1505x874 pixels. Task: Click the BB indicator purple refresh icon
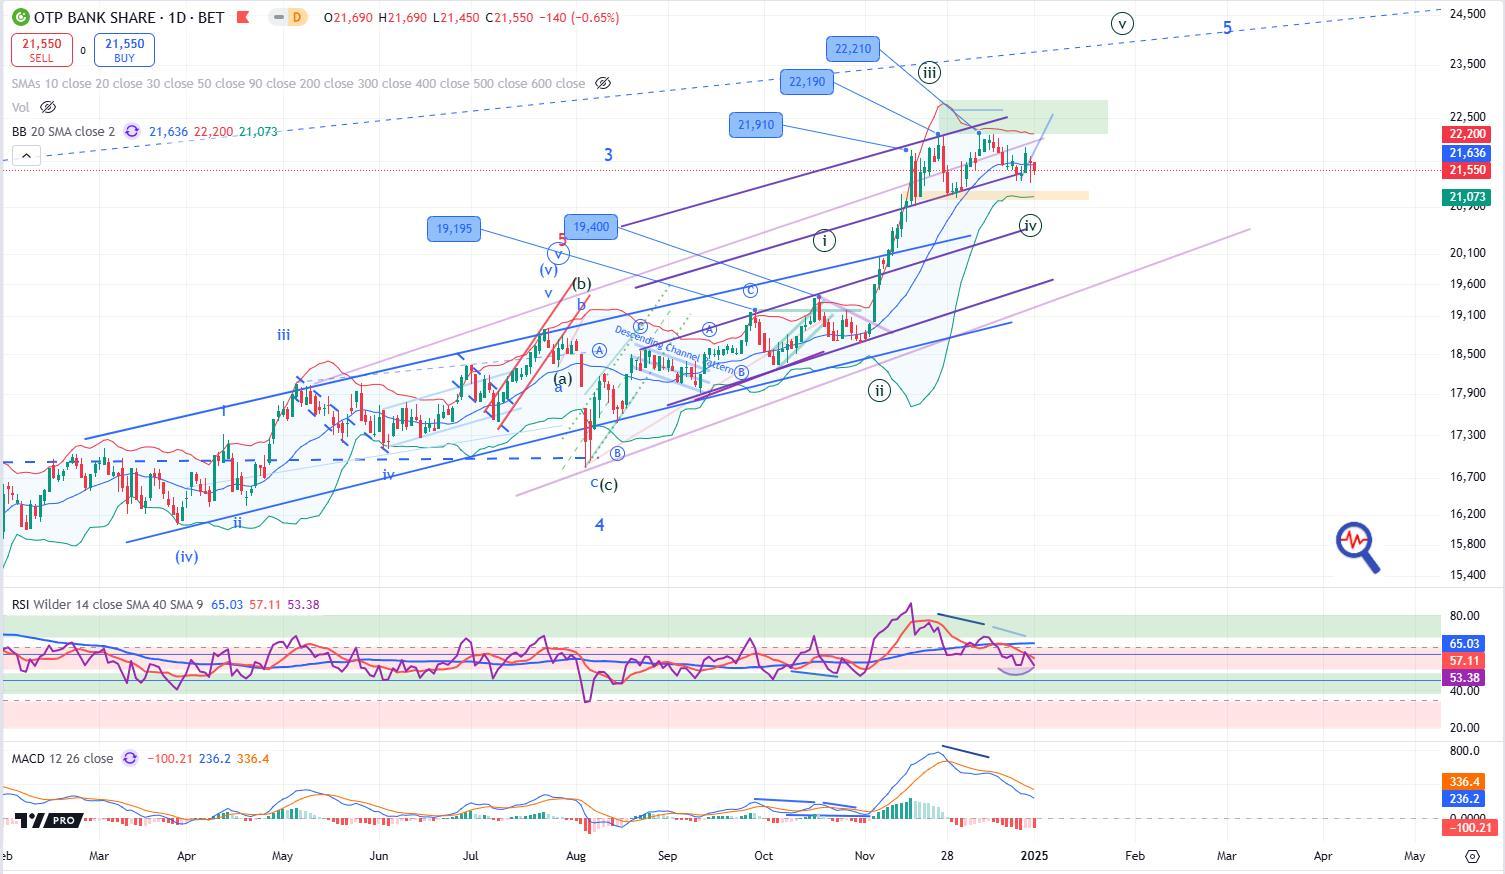point(131,131)
